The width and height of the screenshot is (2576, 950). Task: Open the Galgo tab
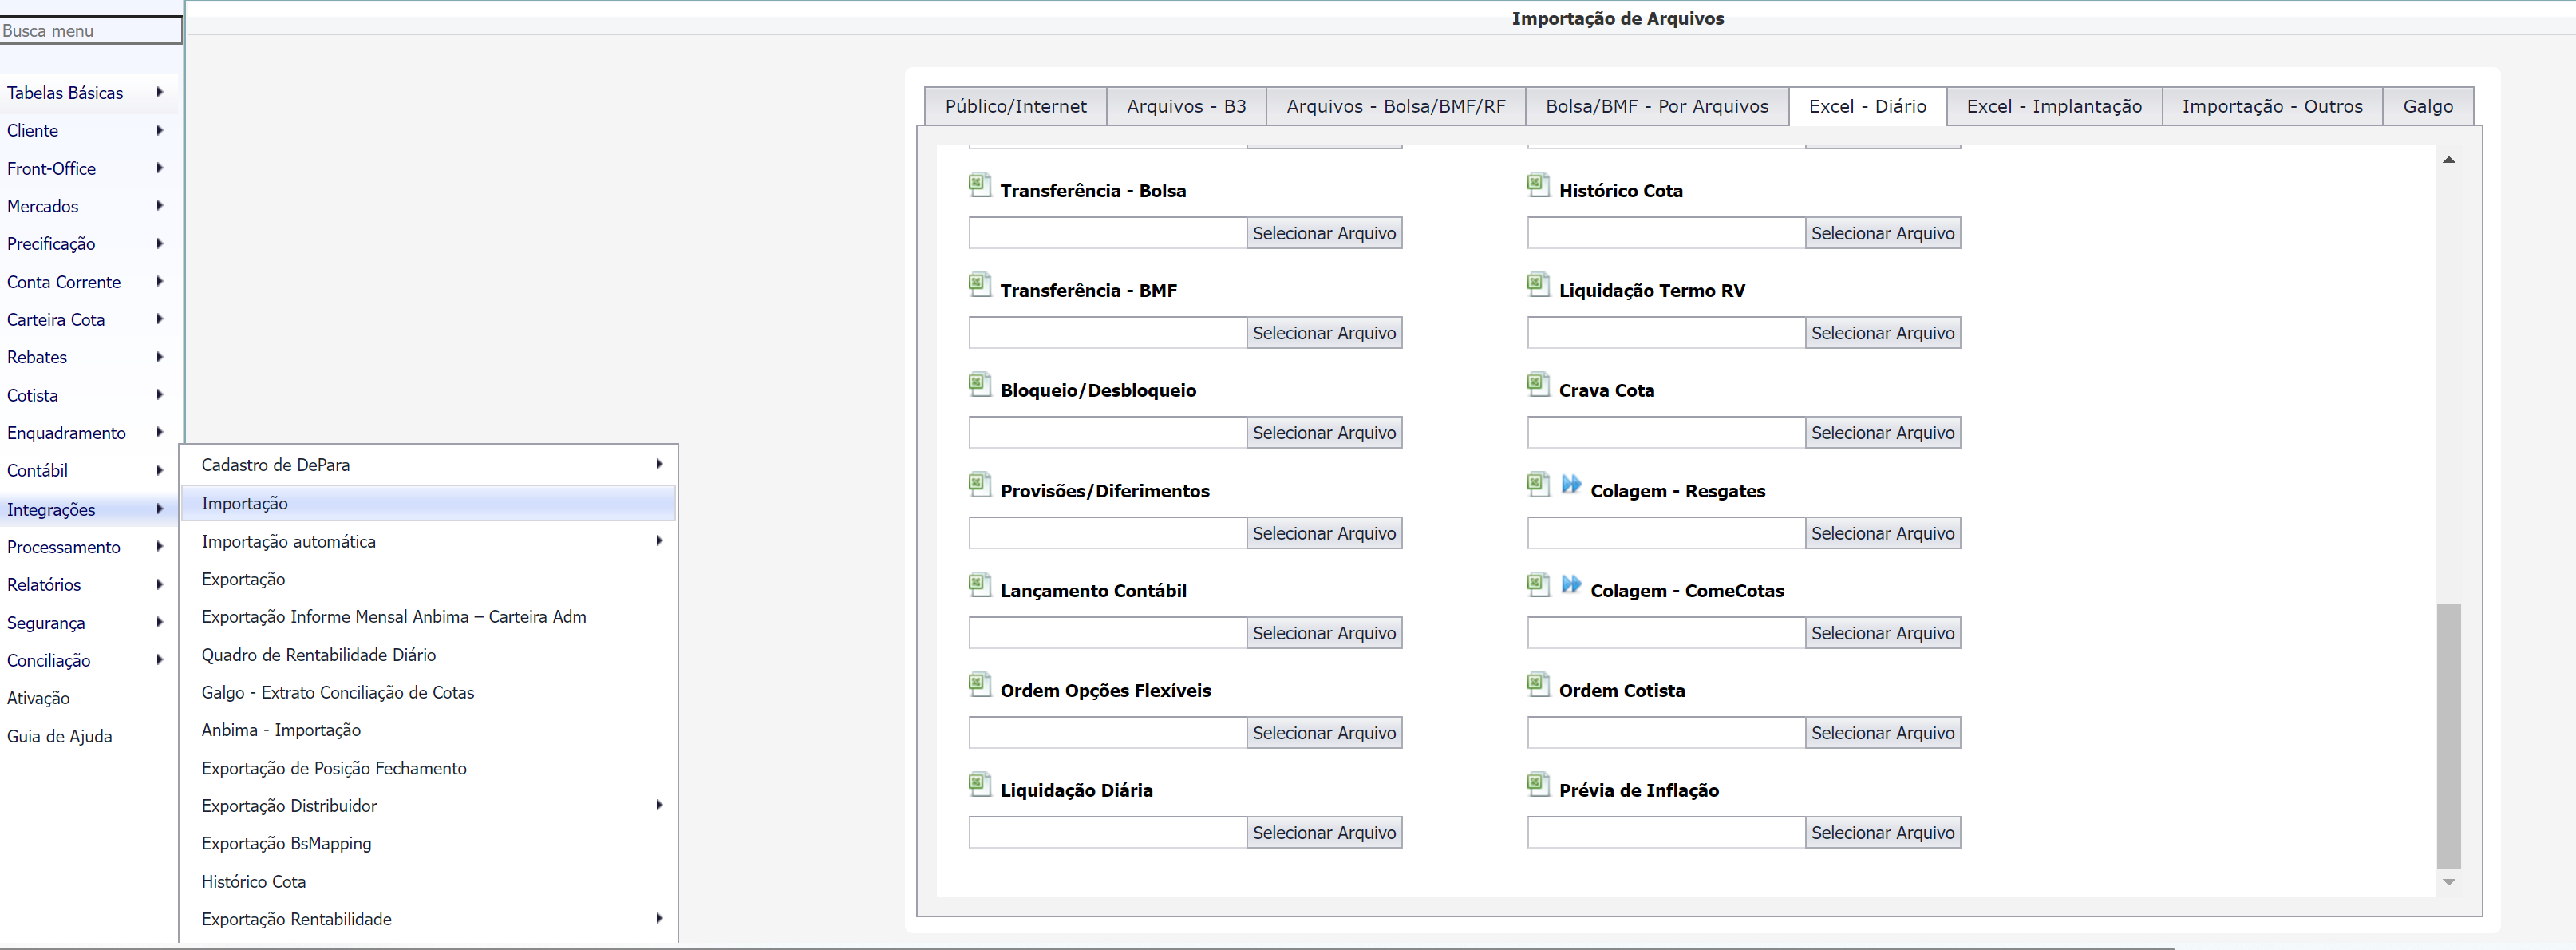[2427, 106]
